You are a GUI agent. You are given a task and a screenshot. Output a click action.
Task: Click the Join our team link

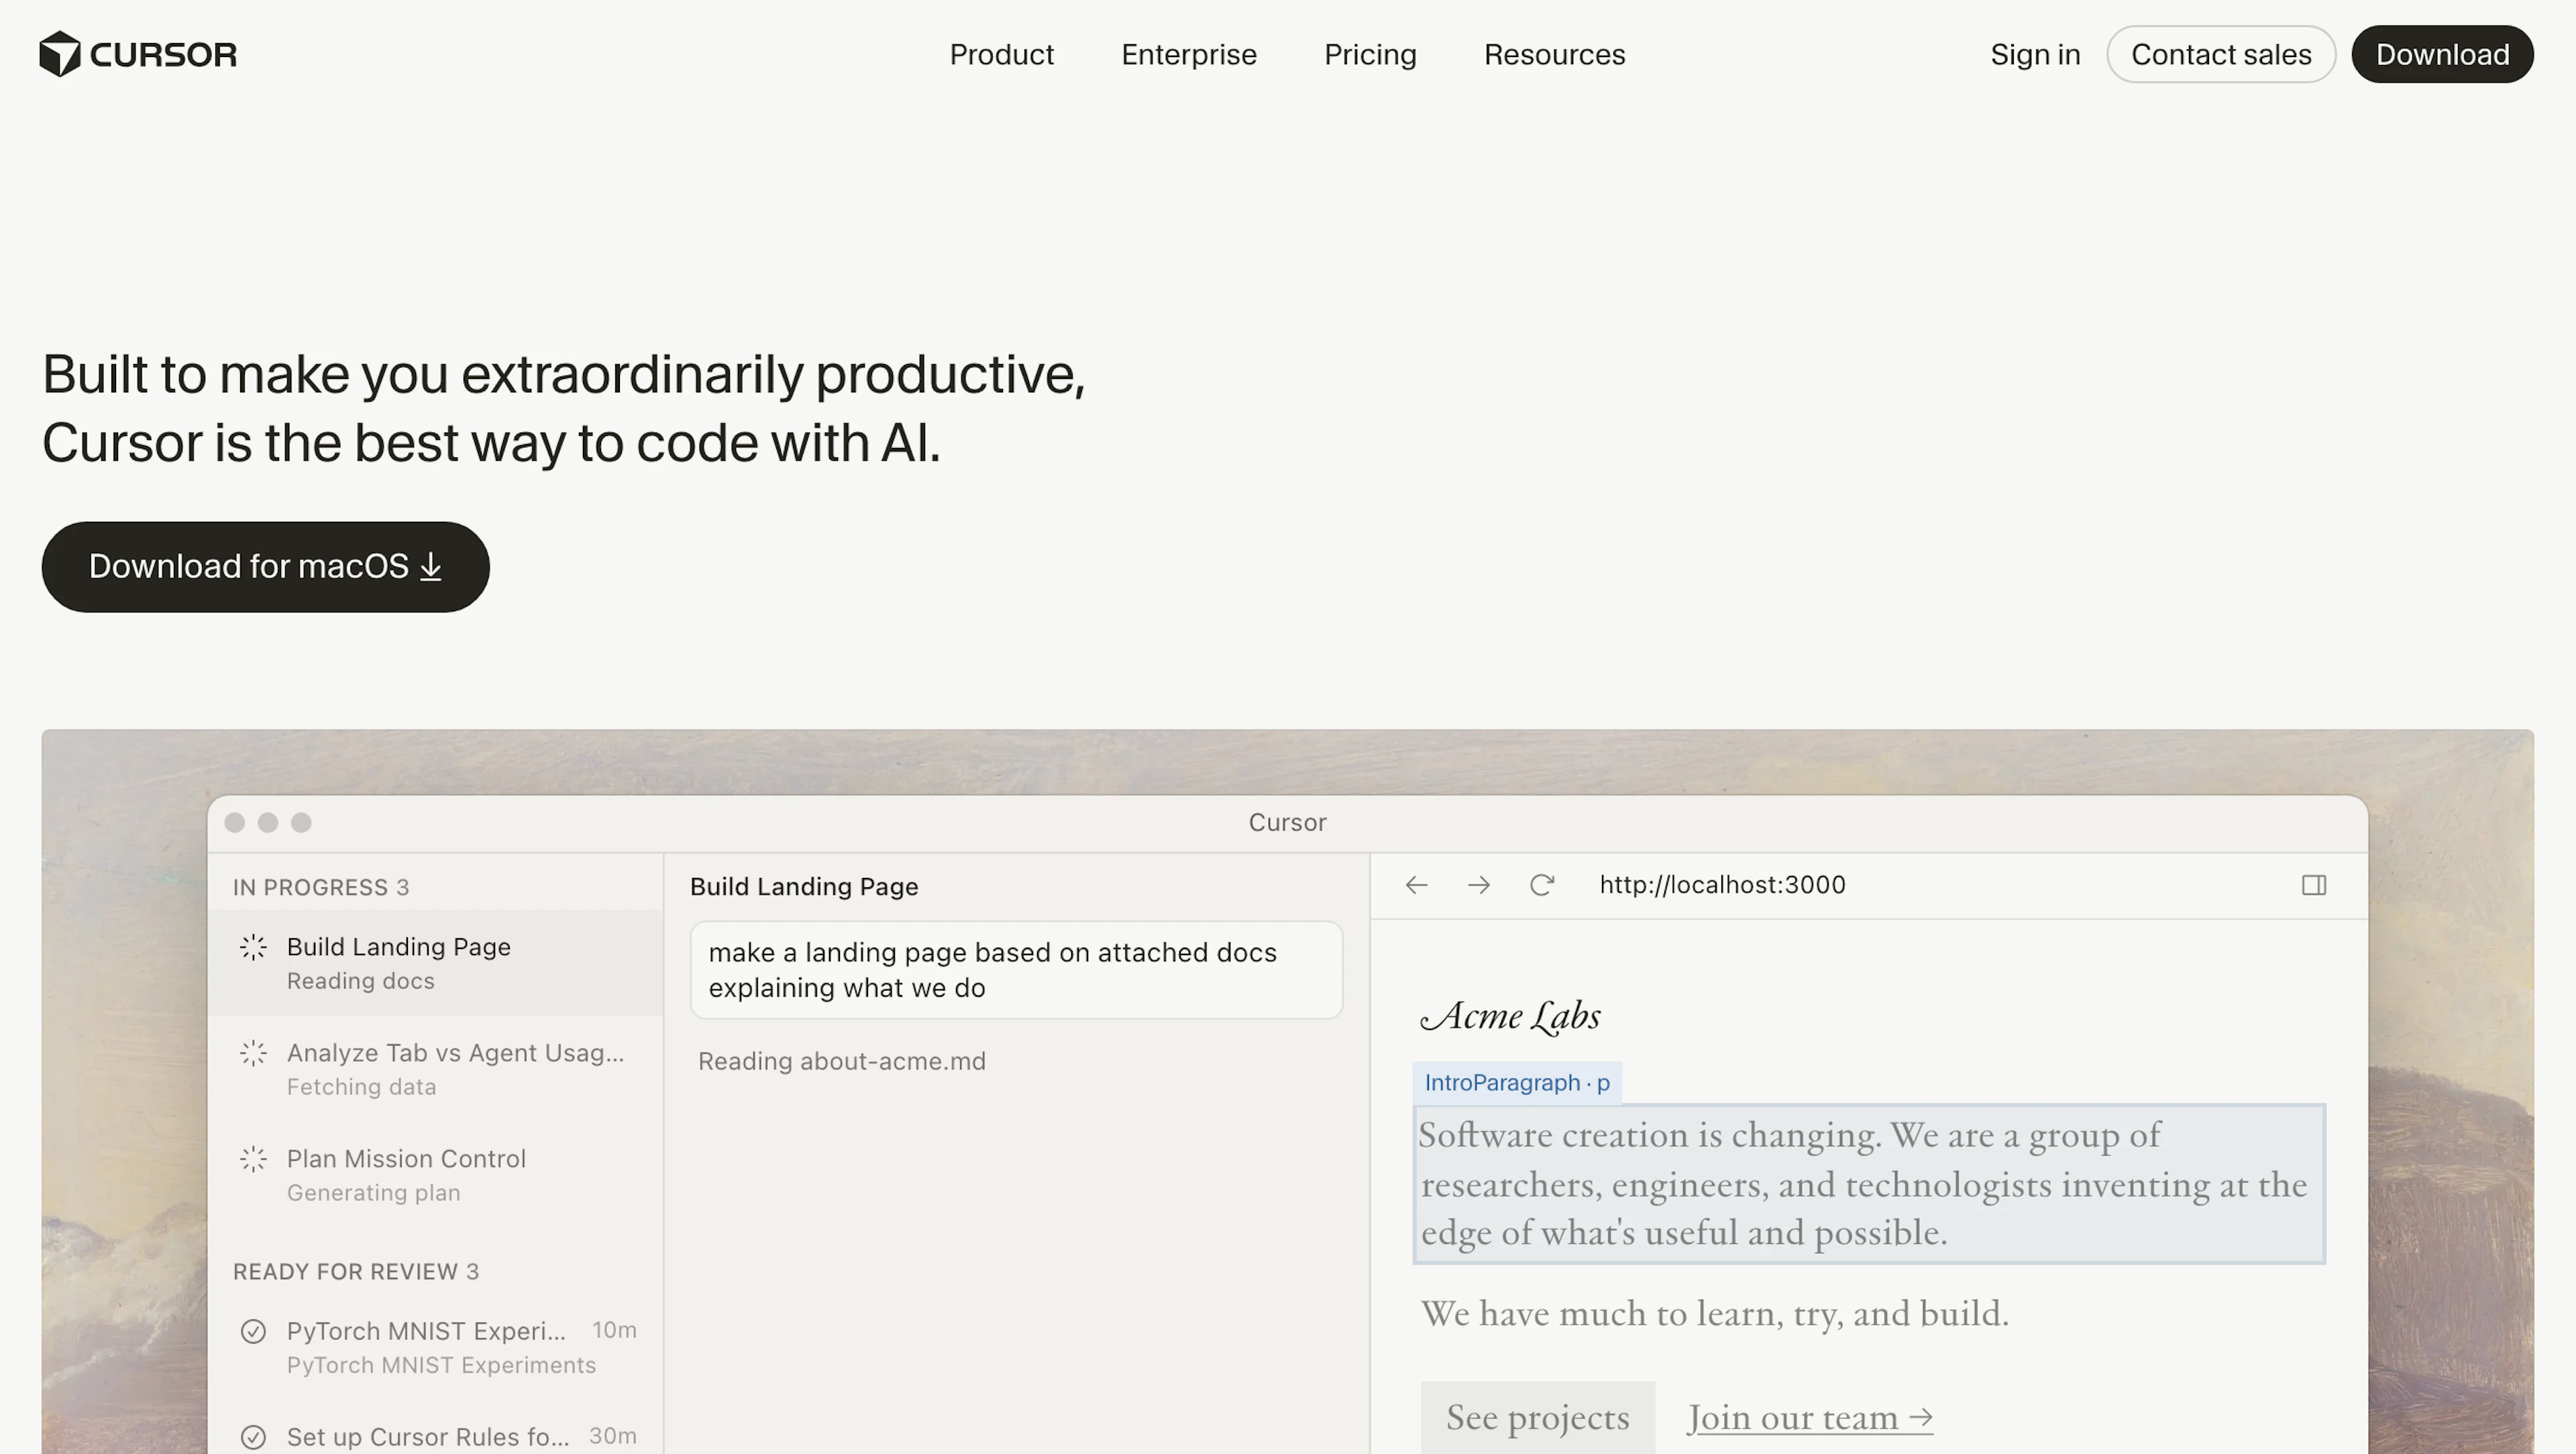tap(1810, 1418)
